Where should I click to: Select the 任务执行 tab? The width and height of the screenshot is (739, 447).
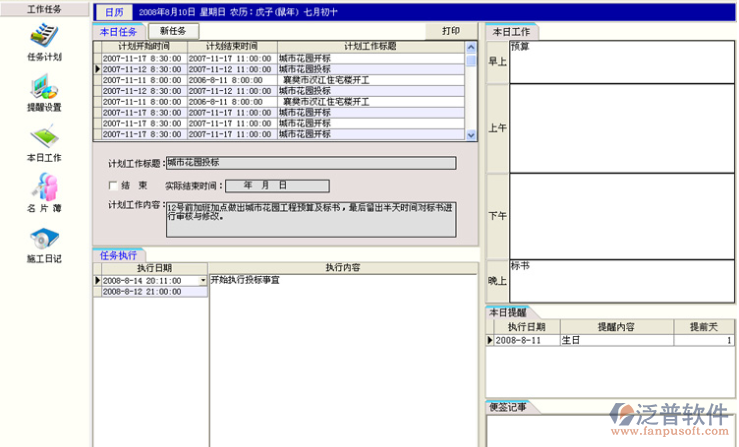coord(119,255)
